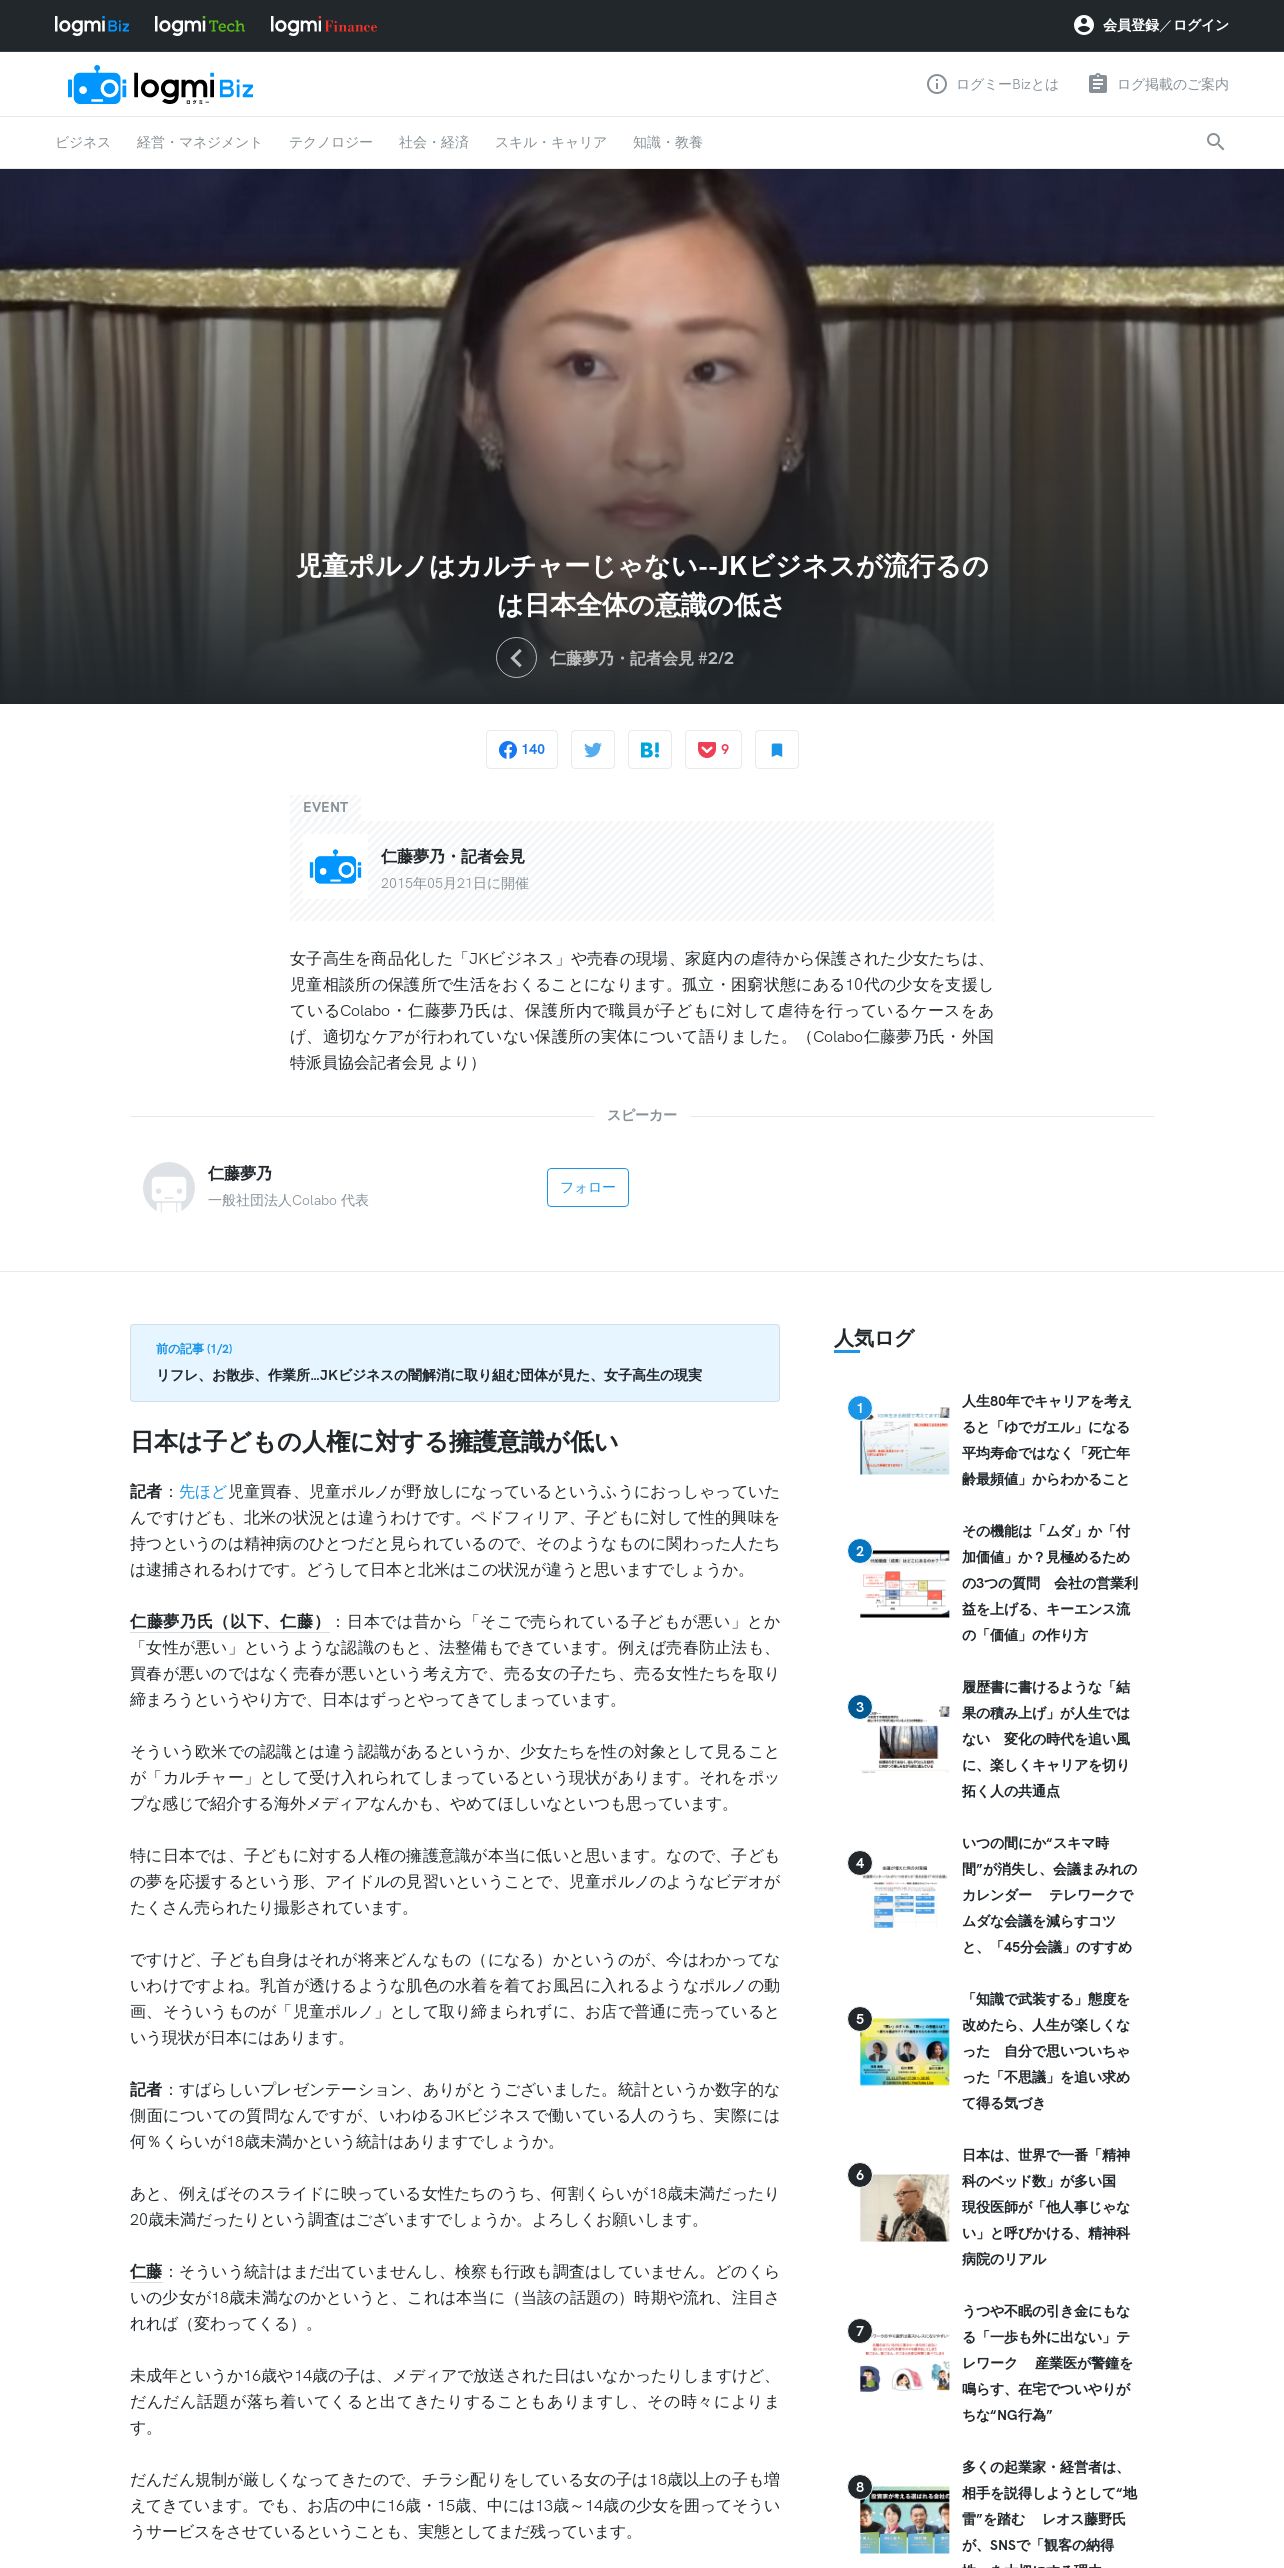Click the 2015年05月21日に開催 date text
This screenshot has height=2568, width=1284.
coord(454,883)
